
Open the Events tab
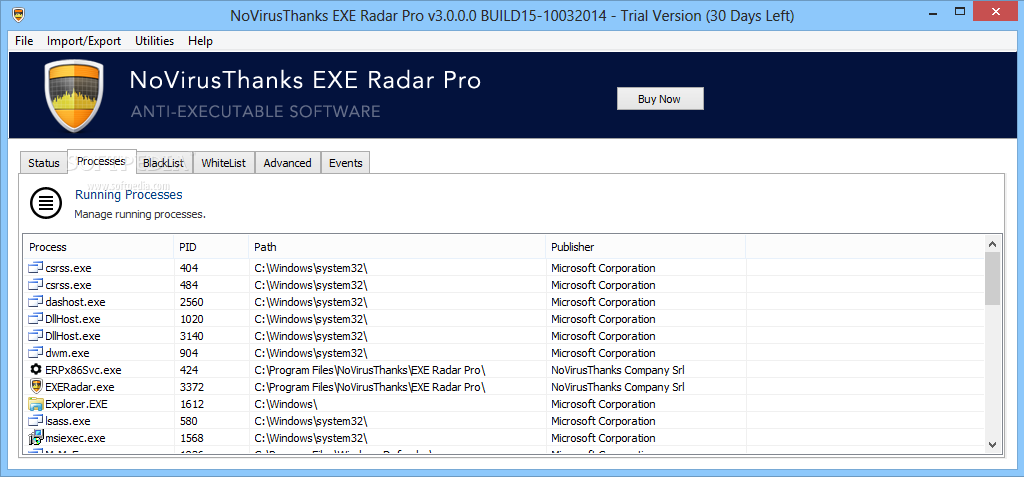345,163
